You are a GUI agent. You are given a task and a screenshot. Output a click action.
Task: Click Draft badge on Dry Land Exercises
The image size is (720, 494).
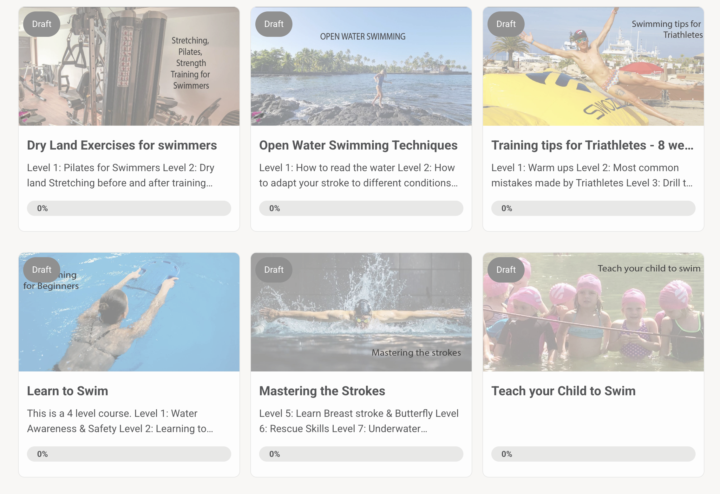tap(42, 24)
